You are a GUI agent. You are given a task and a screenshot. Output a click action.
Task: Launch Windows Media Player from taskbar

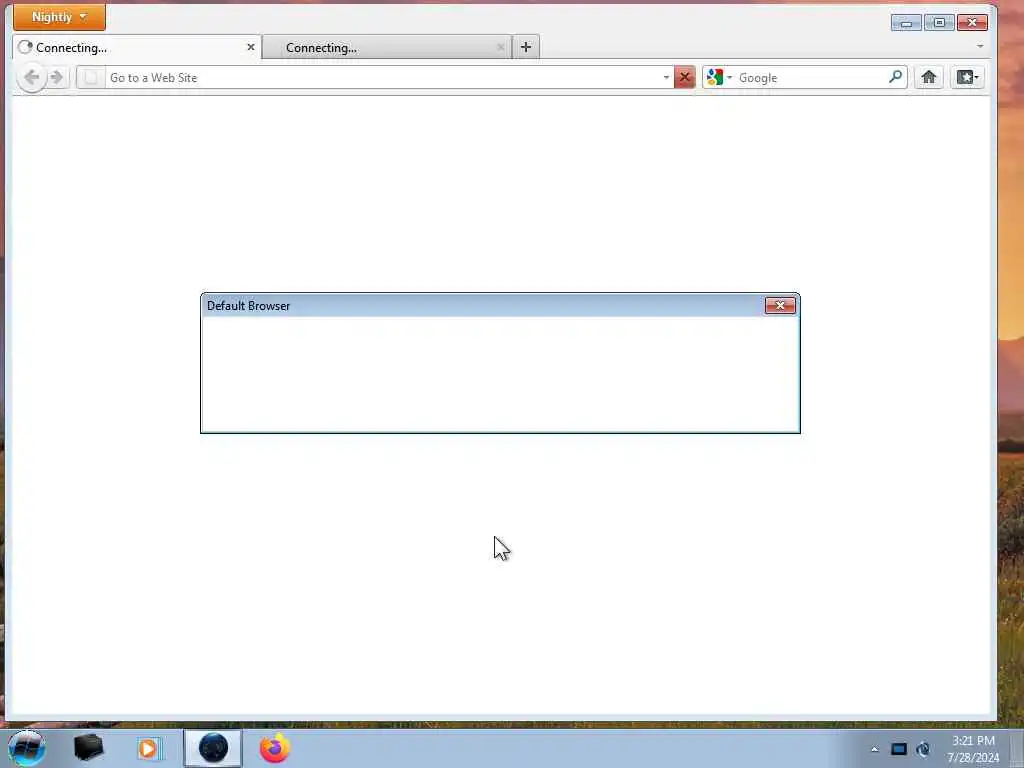click(149, 748)
